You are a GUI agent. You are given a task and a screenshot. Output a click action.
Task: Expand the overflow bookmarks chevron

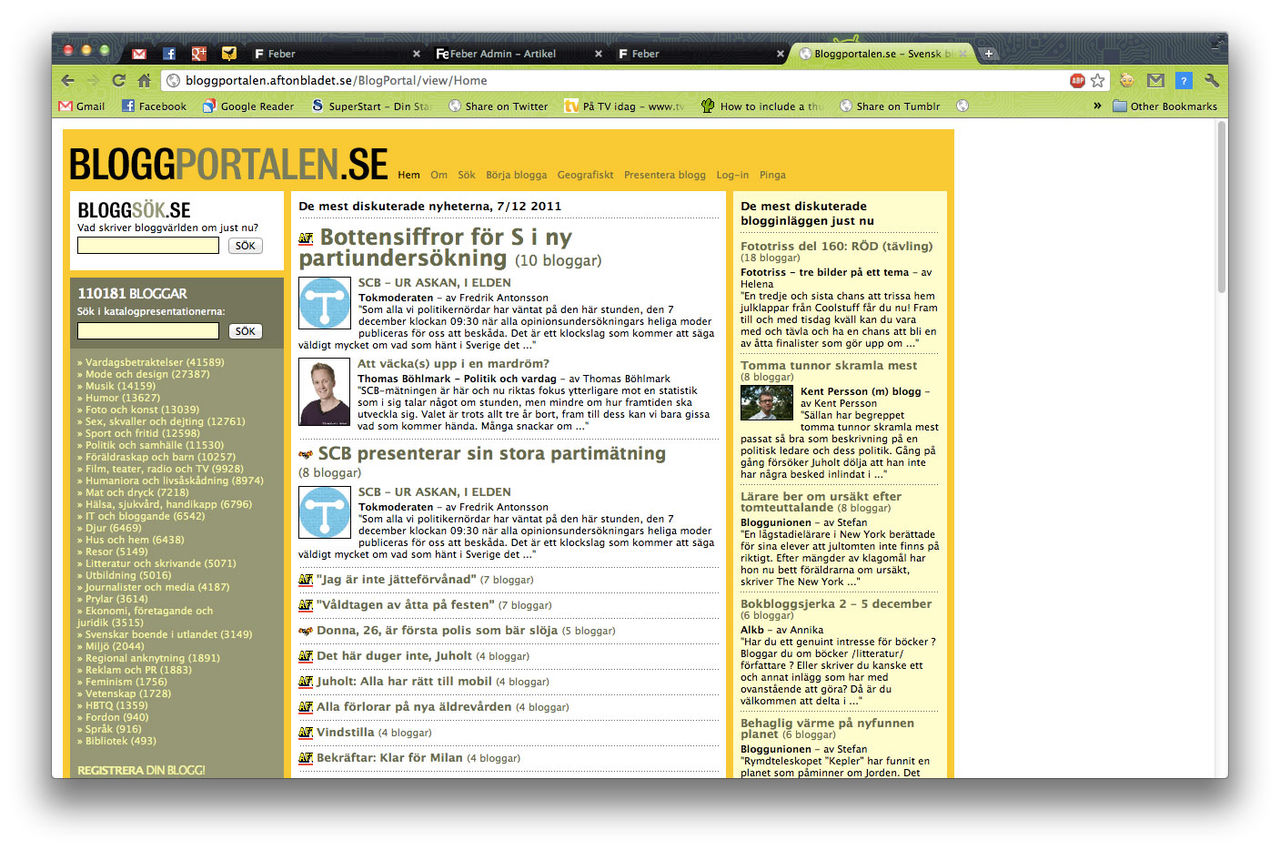(x=1097, y=106)
